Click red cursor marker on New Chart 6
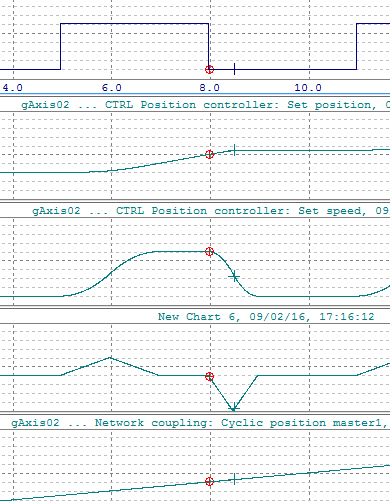The height and width of the screenshot is (504, 390). pyautogui.click(x=209, y=376)
